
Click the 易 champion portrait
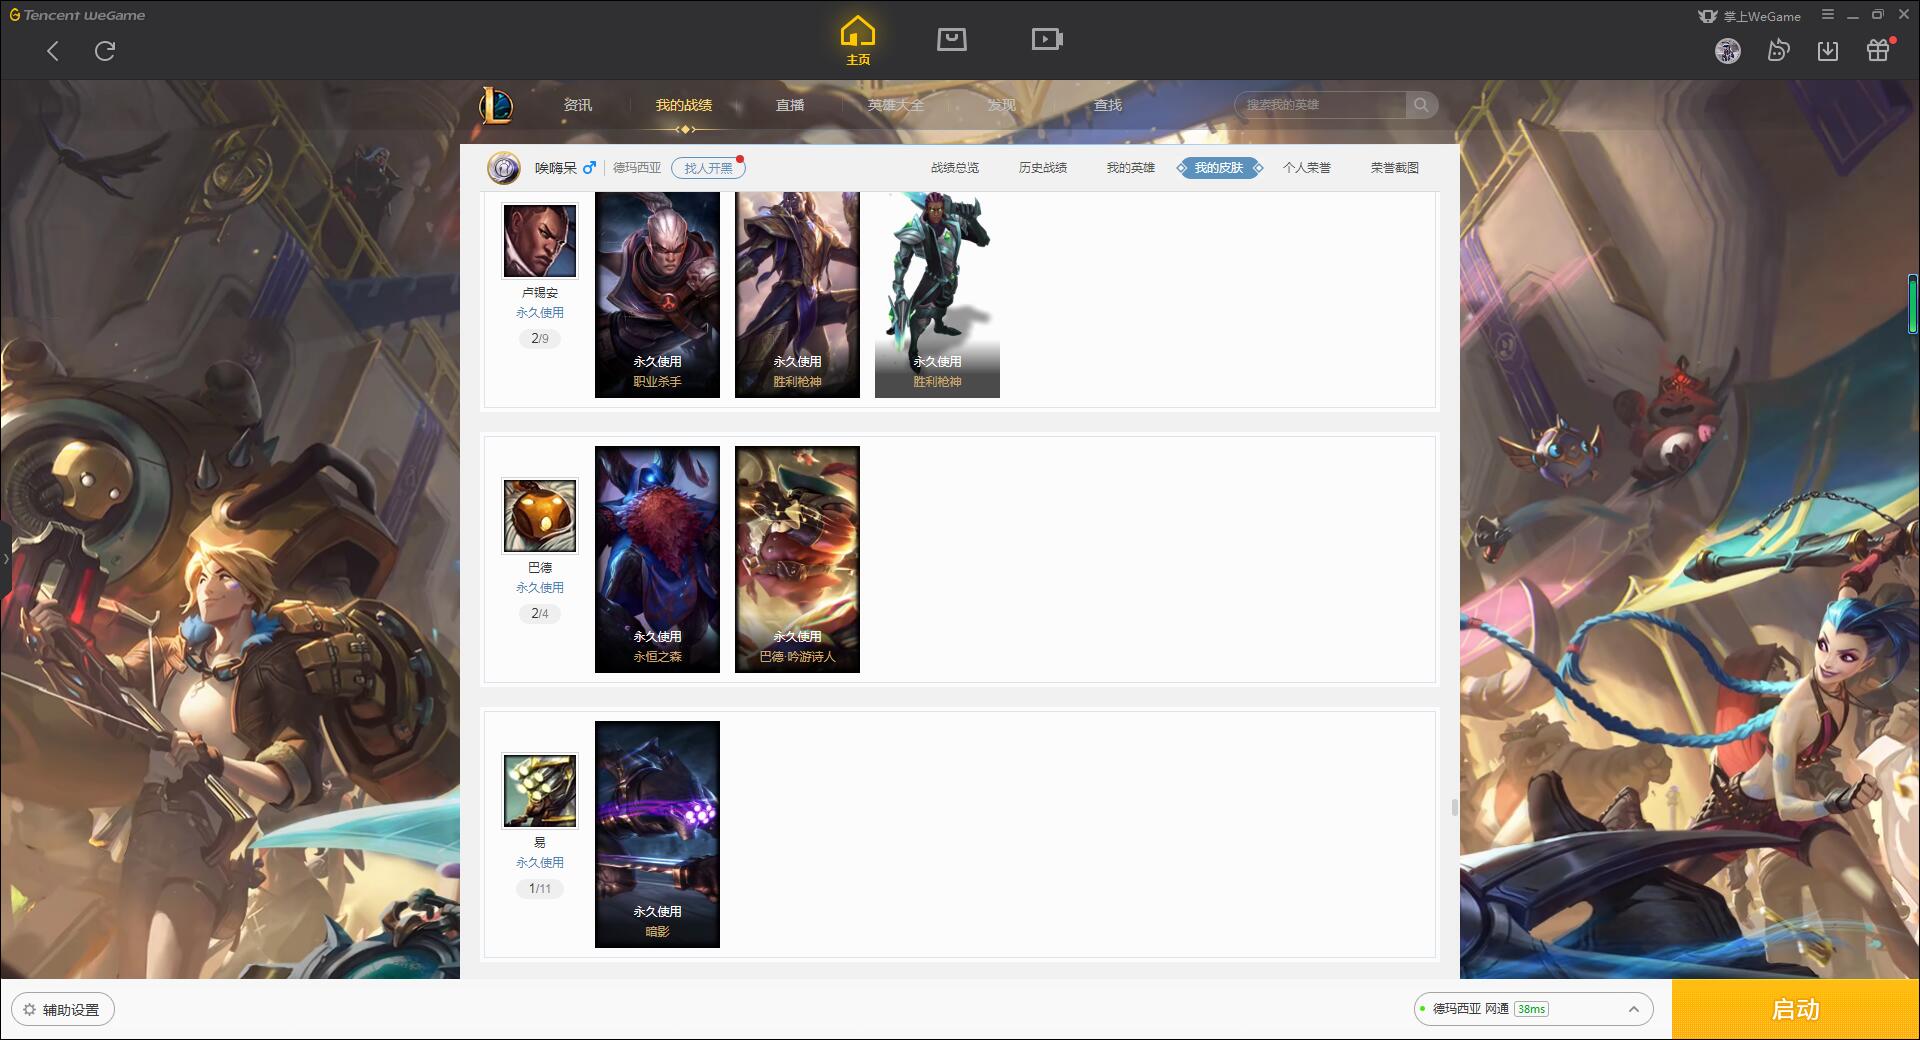coord(539,791)
